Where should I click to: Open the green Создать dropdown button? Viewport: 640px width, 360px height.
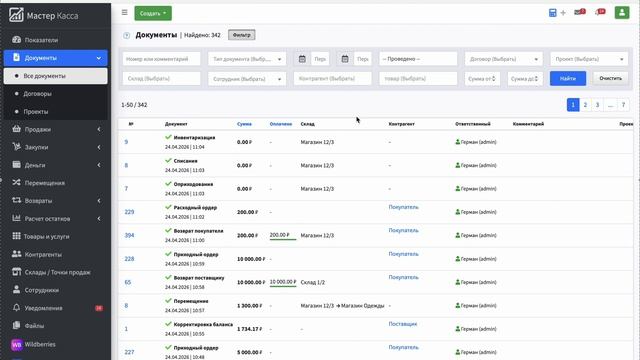(153, 13)
